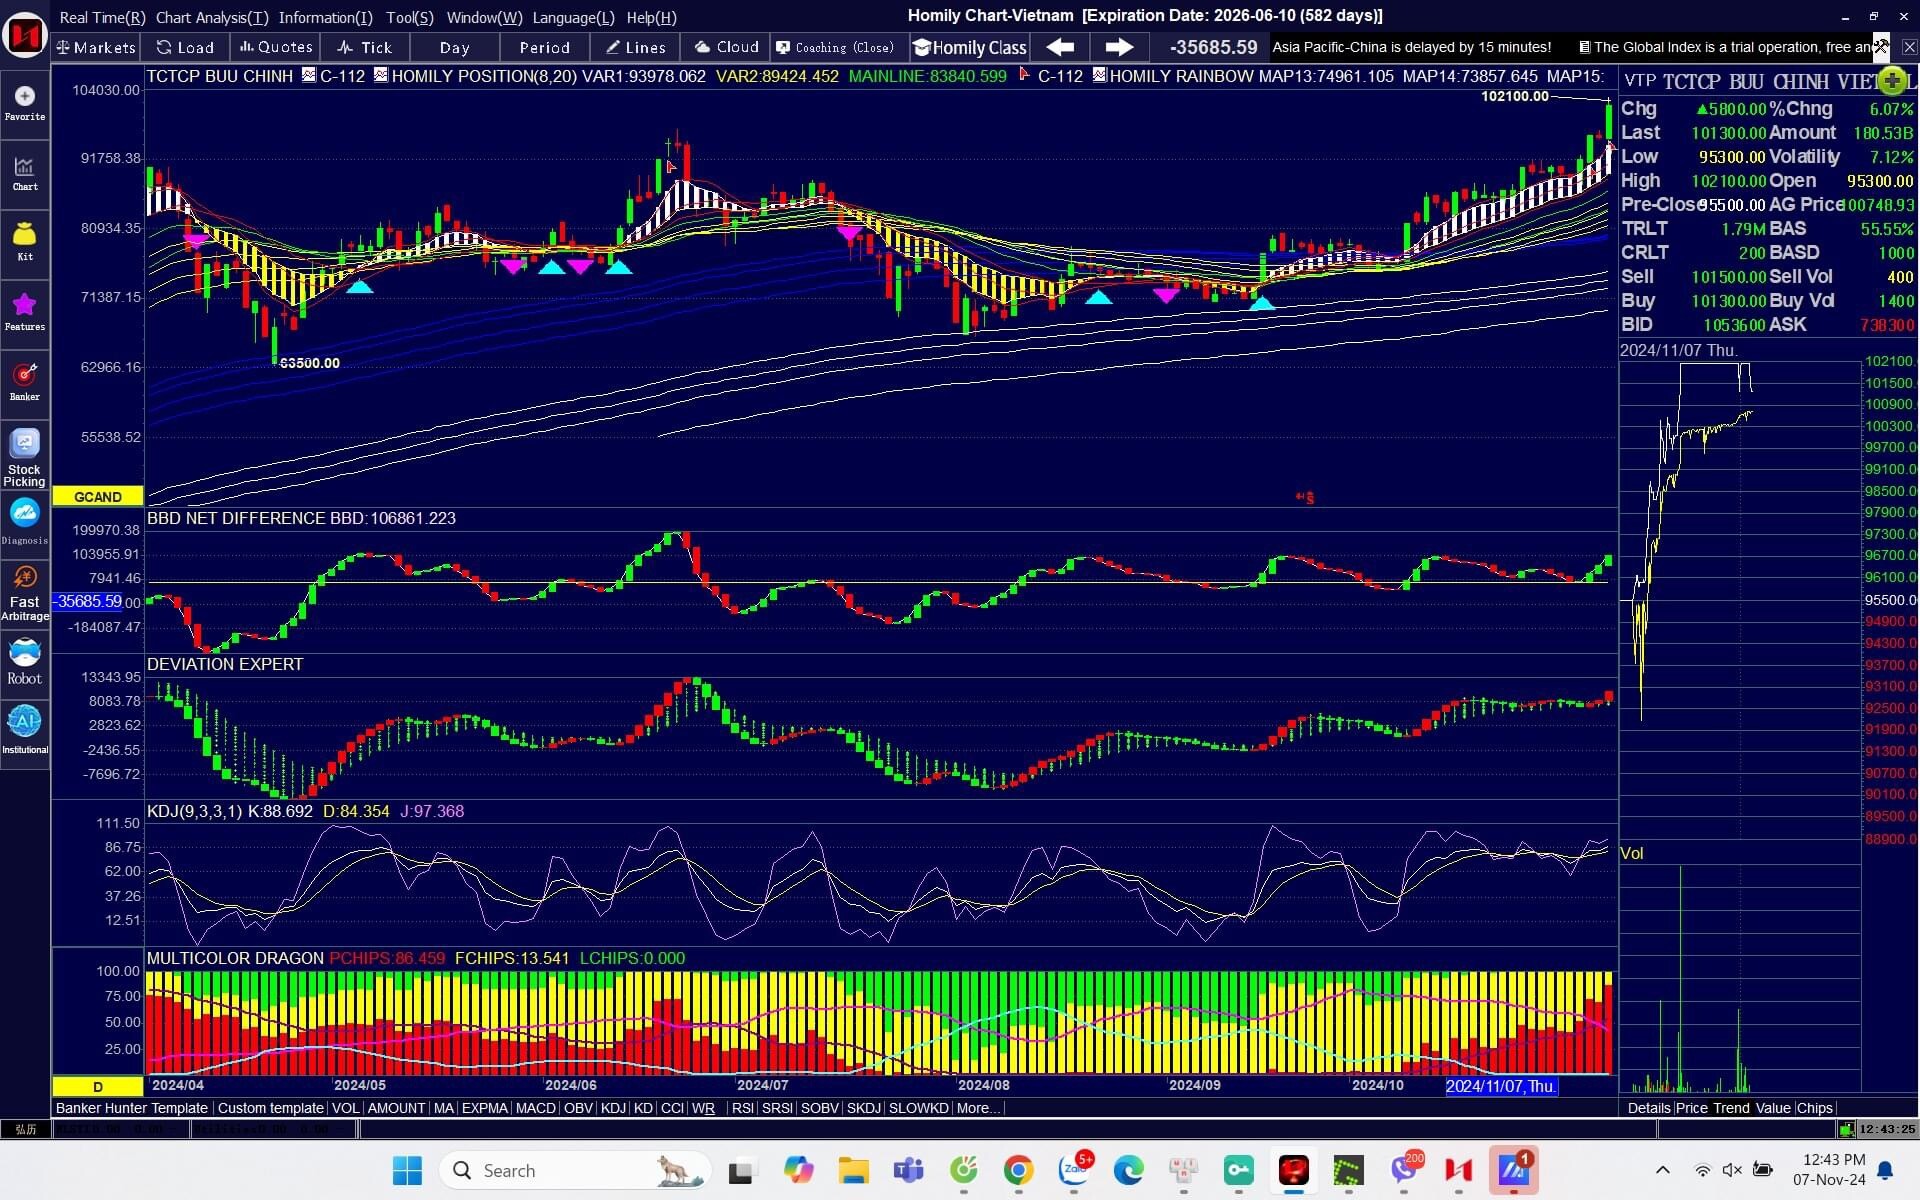Switch to Tick chart view

365,47
